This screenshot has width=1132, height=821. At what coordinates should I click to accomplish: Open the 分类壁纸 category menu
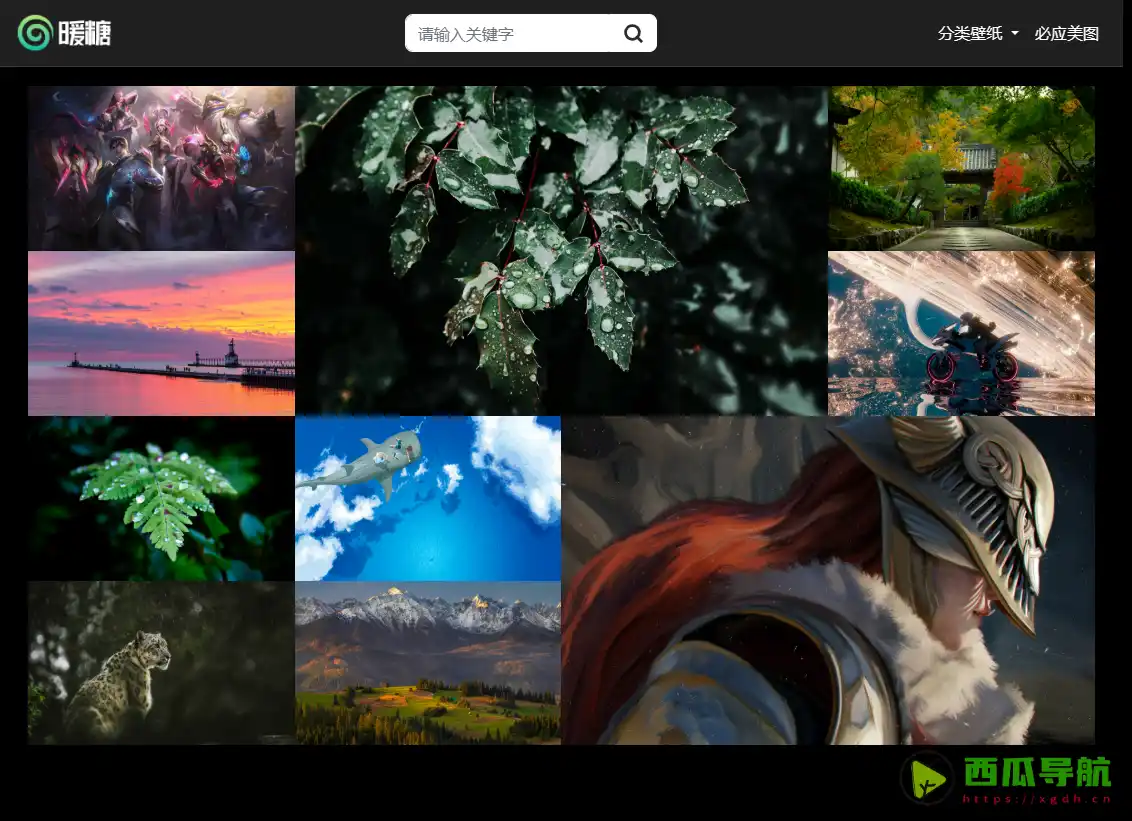point(969,33)
